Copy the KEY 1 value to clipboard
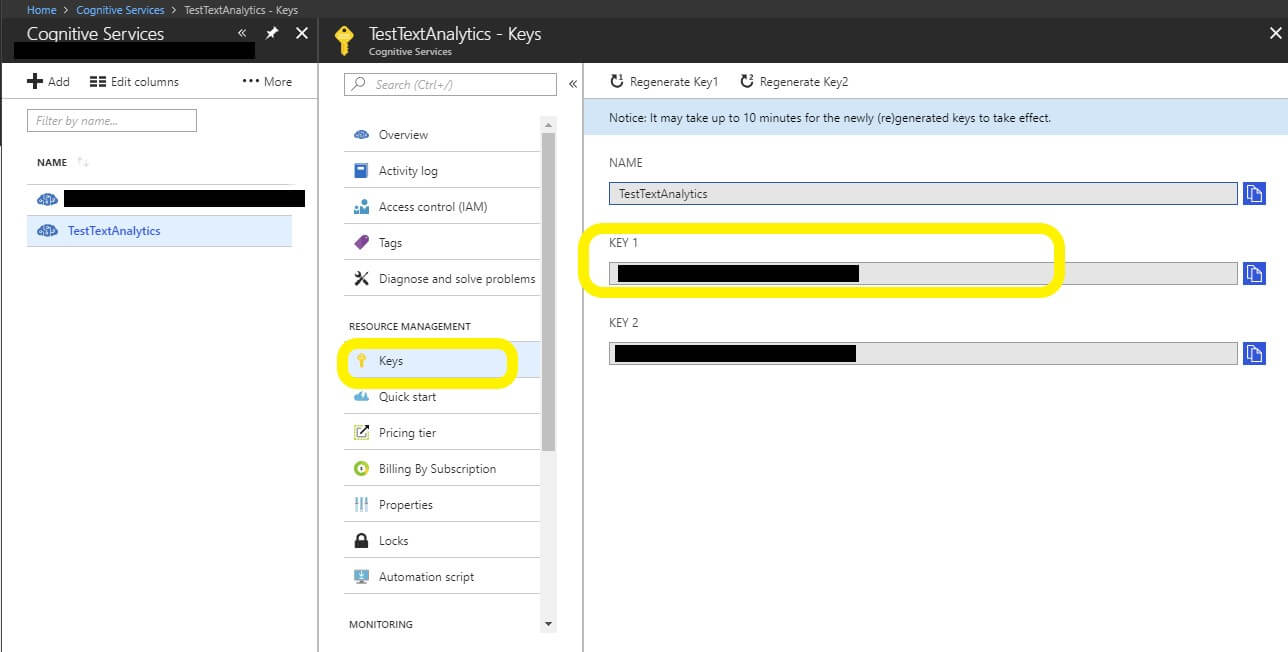This screenshot has height=652, width=1288. [x=1254, y=273]
